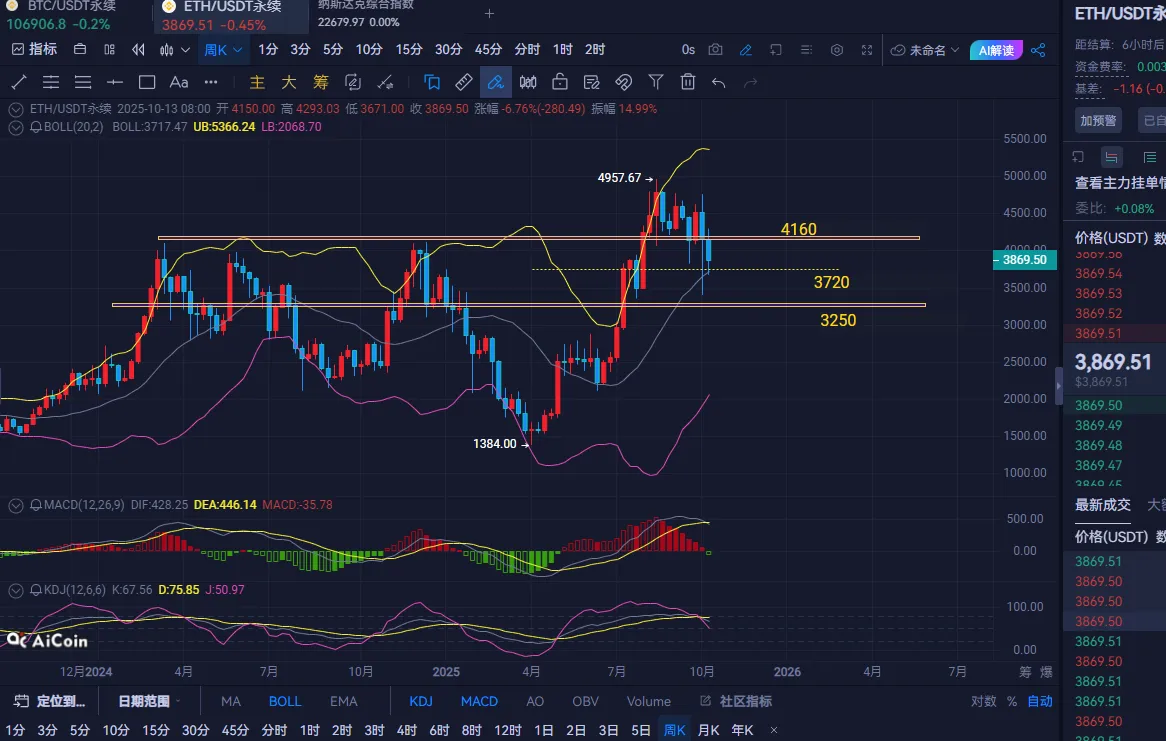
Task: Open the 周K timeframe dropdown
Action: (x=224, y=49)
